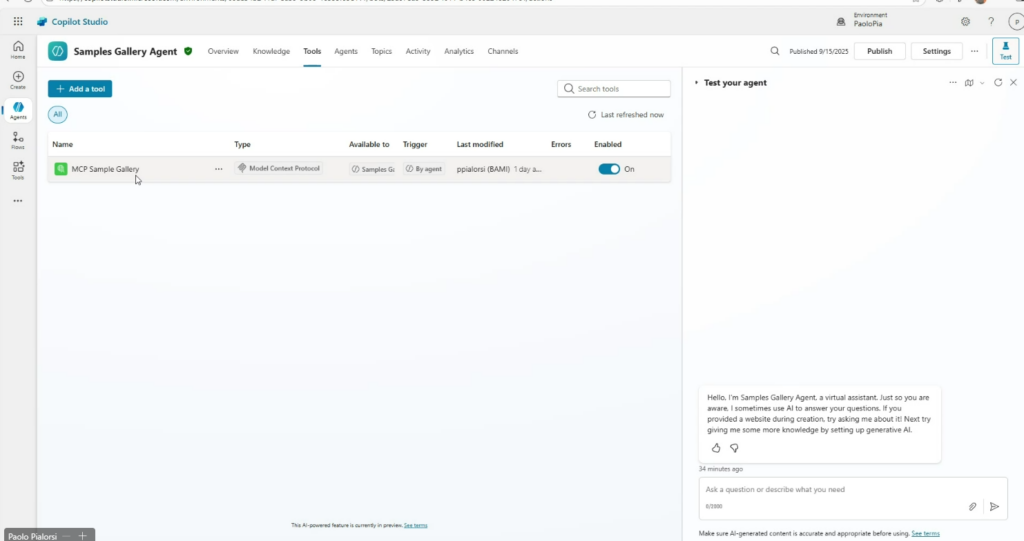Send the chat message arrow
This screenshot has width=1024, height=541.
click(x=994, y=506)
